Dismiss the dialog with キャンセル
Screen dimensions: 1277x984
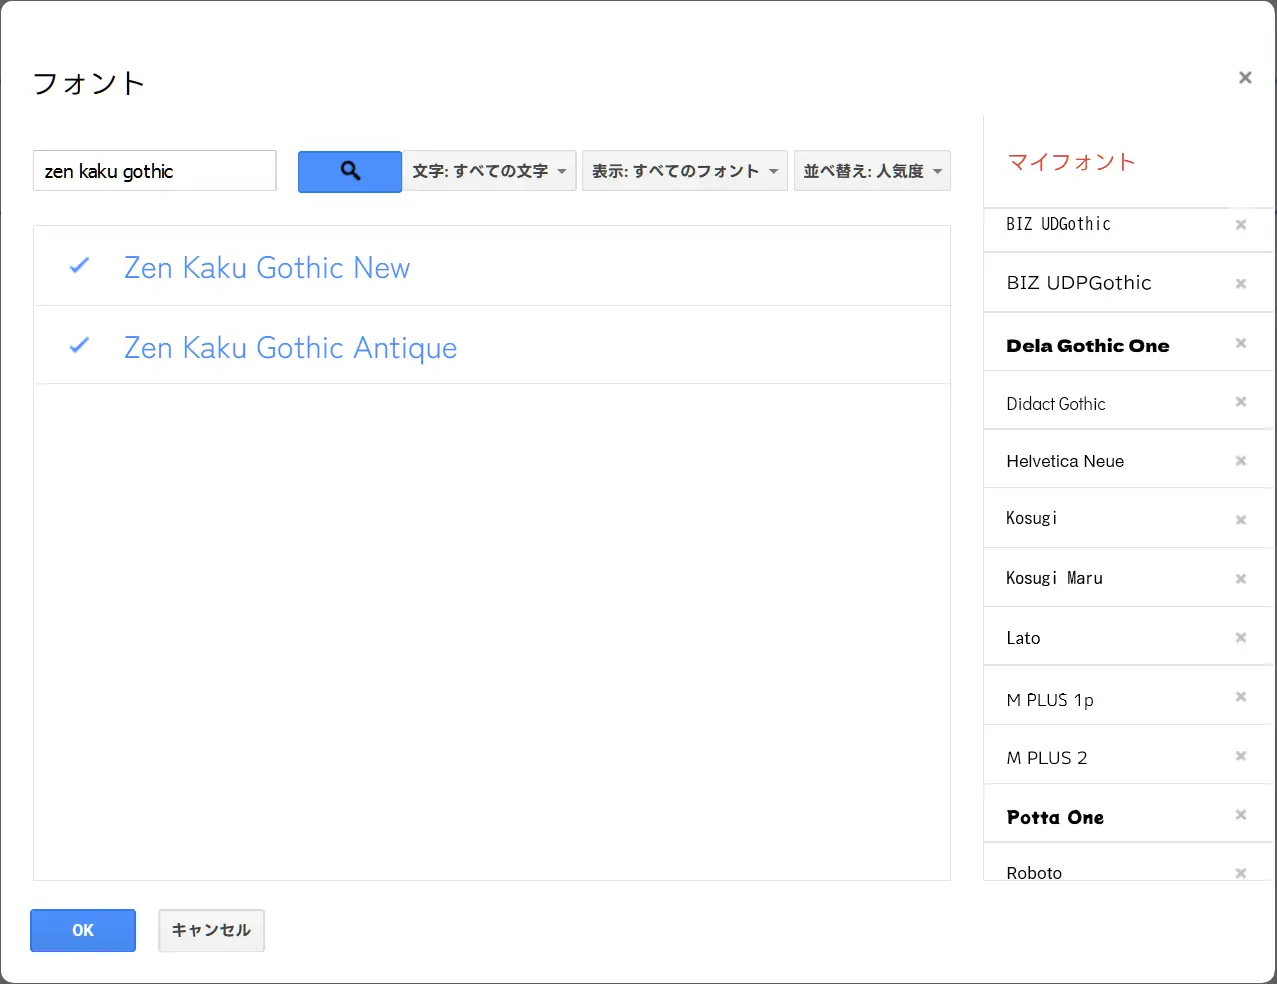point(211,930)
